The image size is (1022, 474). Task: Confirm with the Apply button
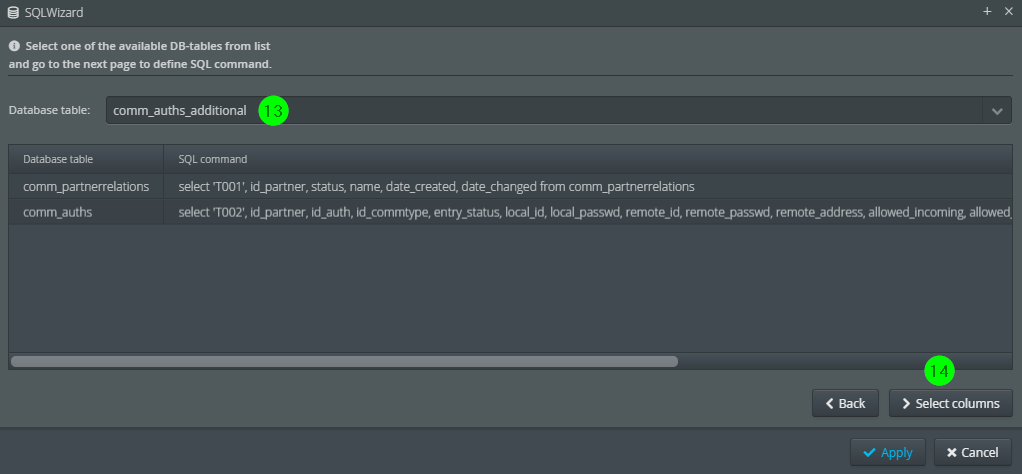coord(888,452)
